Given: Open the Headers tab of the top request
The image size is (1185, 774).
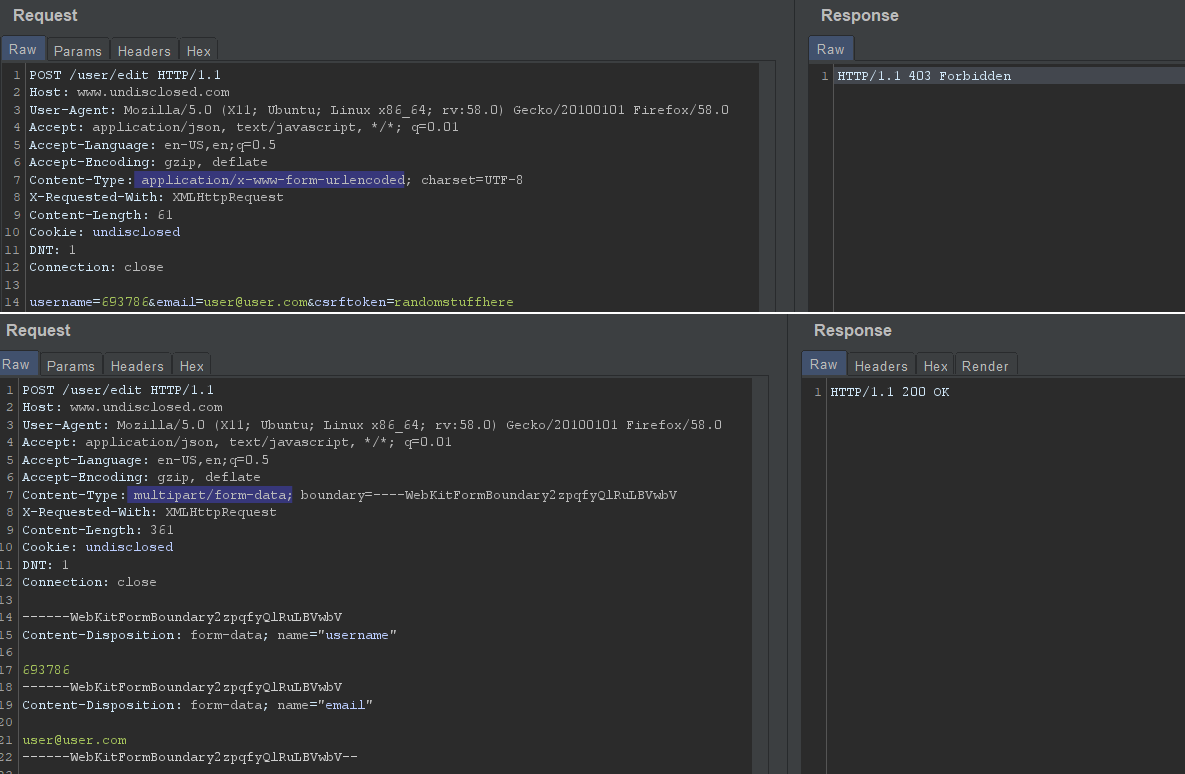Looking at the screenshot, I should point(144,50).
